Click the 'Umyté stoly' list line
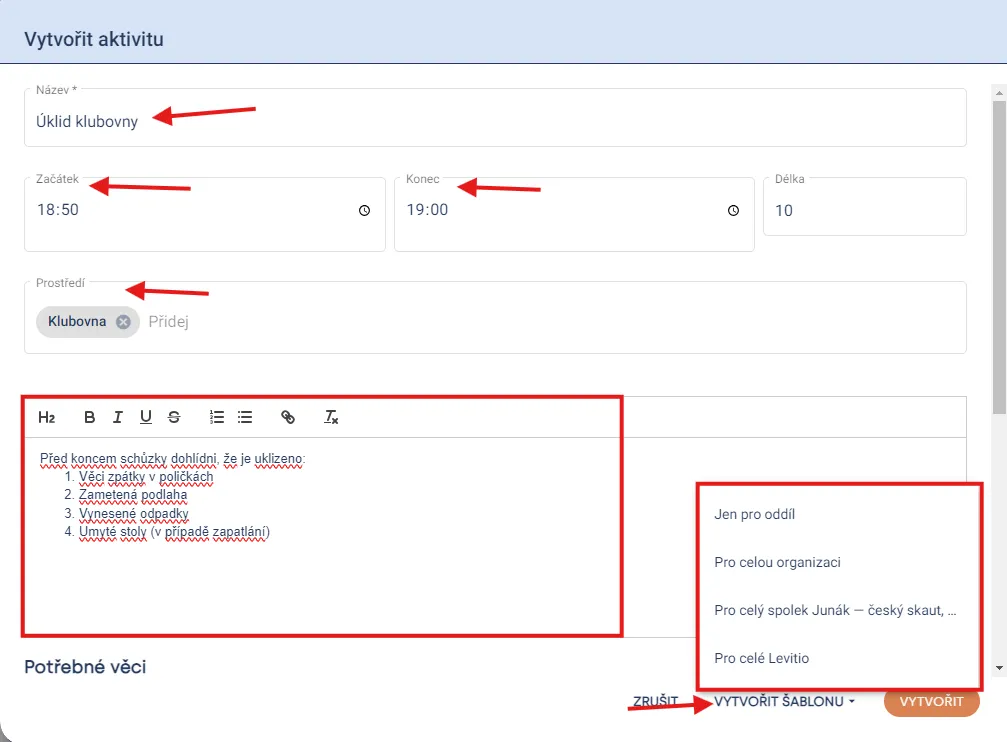This screenshot has width=1007, height=742. pyautogui.click(x=174, y=532)
